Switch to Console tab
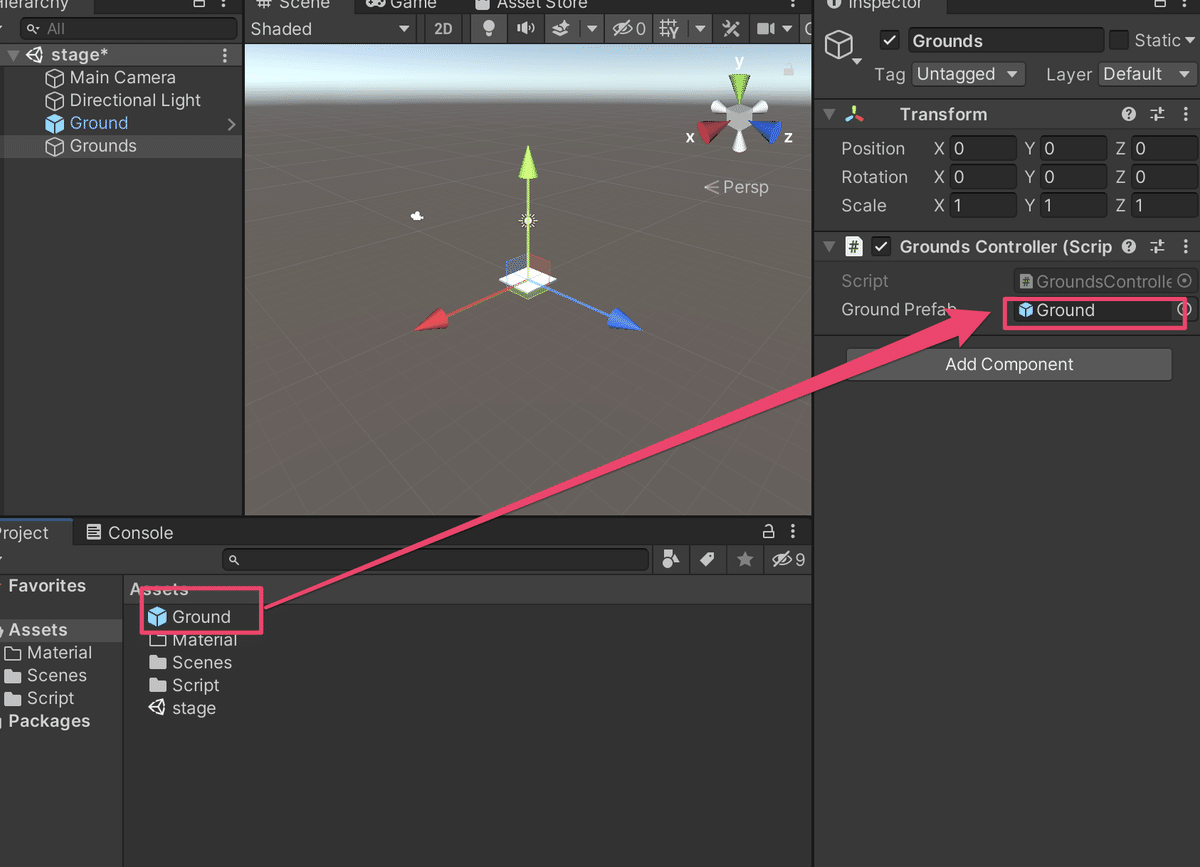 pyautogui.click(x=130, y=533)
